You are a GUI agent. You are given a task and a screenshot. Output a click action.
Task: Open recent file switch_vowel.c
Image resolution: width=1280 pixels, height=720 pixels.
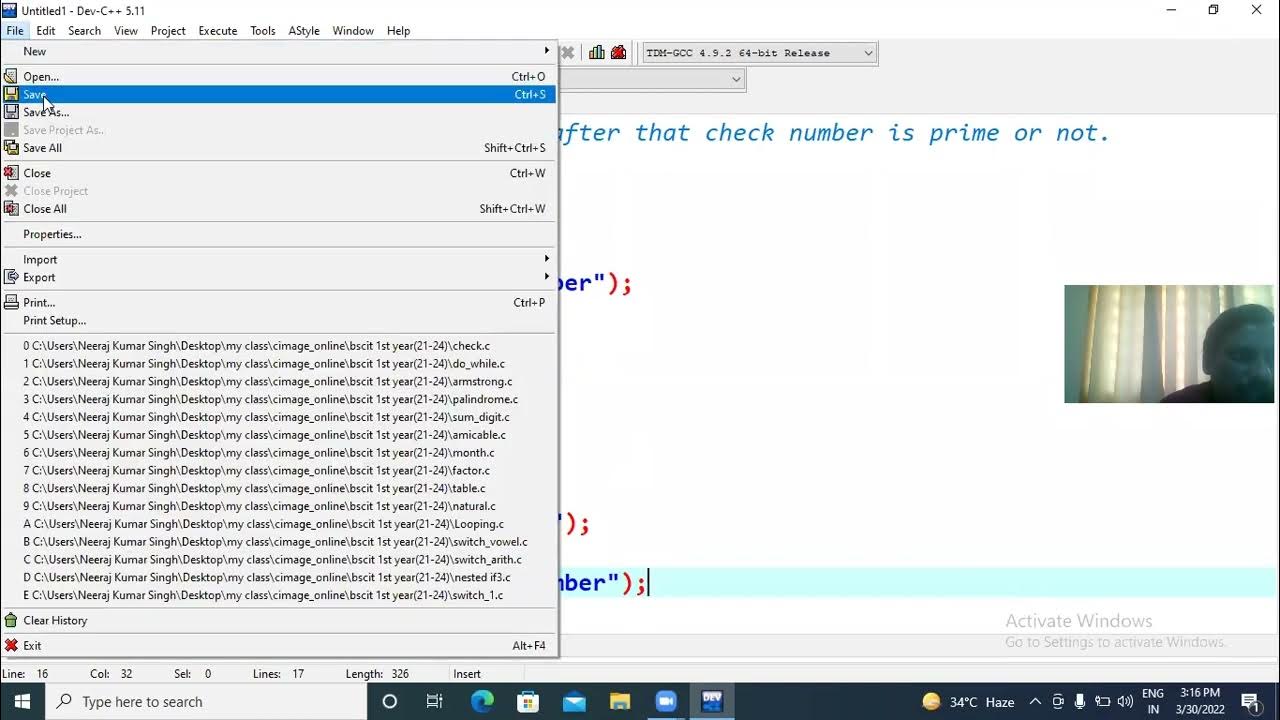[278, 542]
